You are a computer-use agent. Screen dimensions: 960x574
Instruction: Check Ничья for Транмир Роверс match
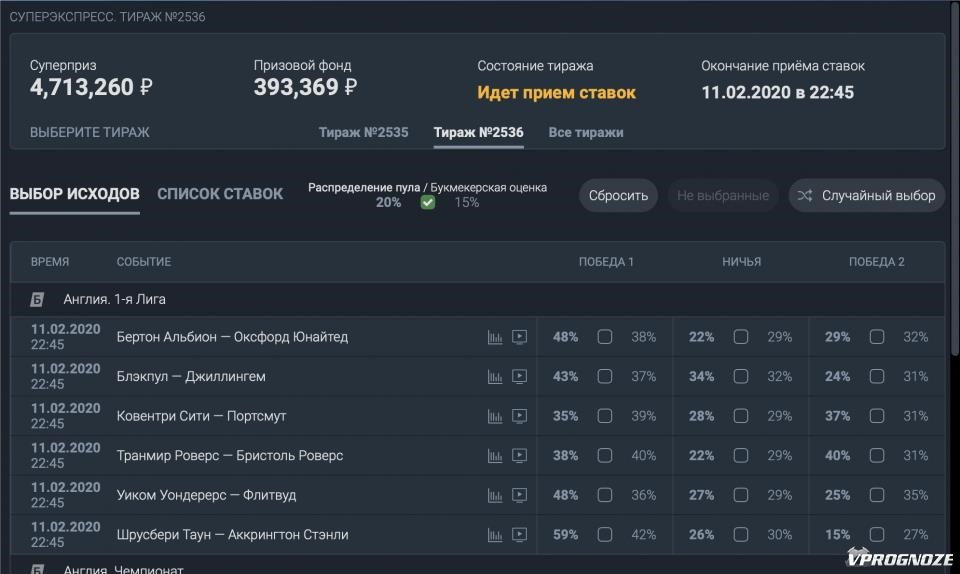(x=741, y=455)
